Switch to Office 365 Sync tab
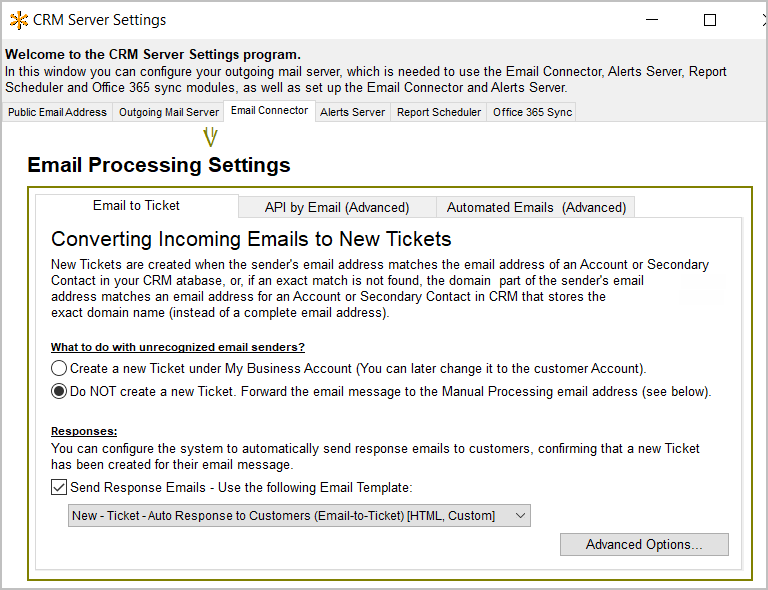 click(532, 112)
